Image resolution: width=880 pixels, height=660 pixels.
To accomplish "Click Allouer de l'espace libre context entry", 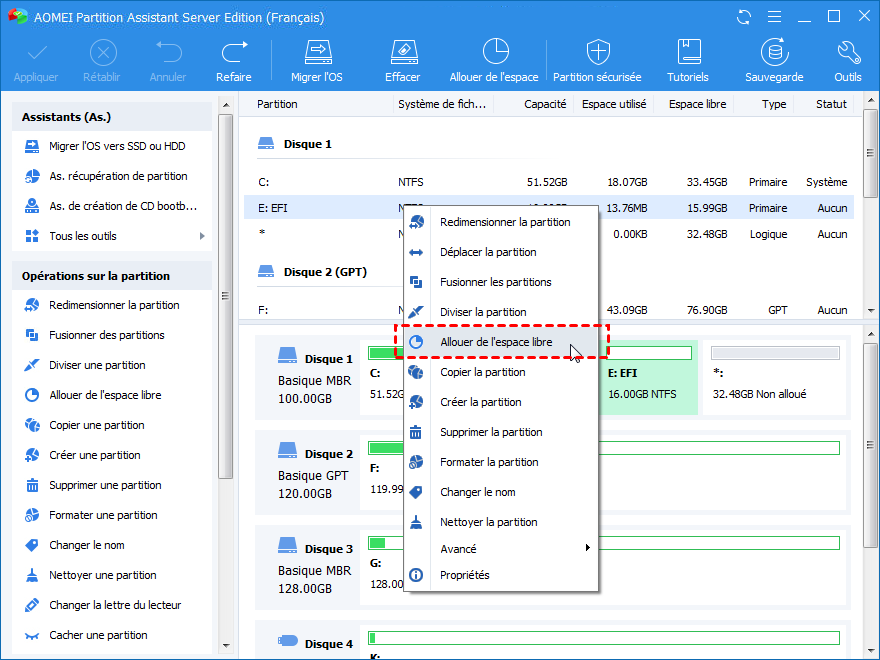I will point(501,342).
